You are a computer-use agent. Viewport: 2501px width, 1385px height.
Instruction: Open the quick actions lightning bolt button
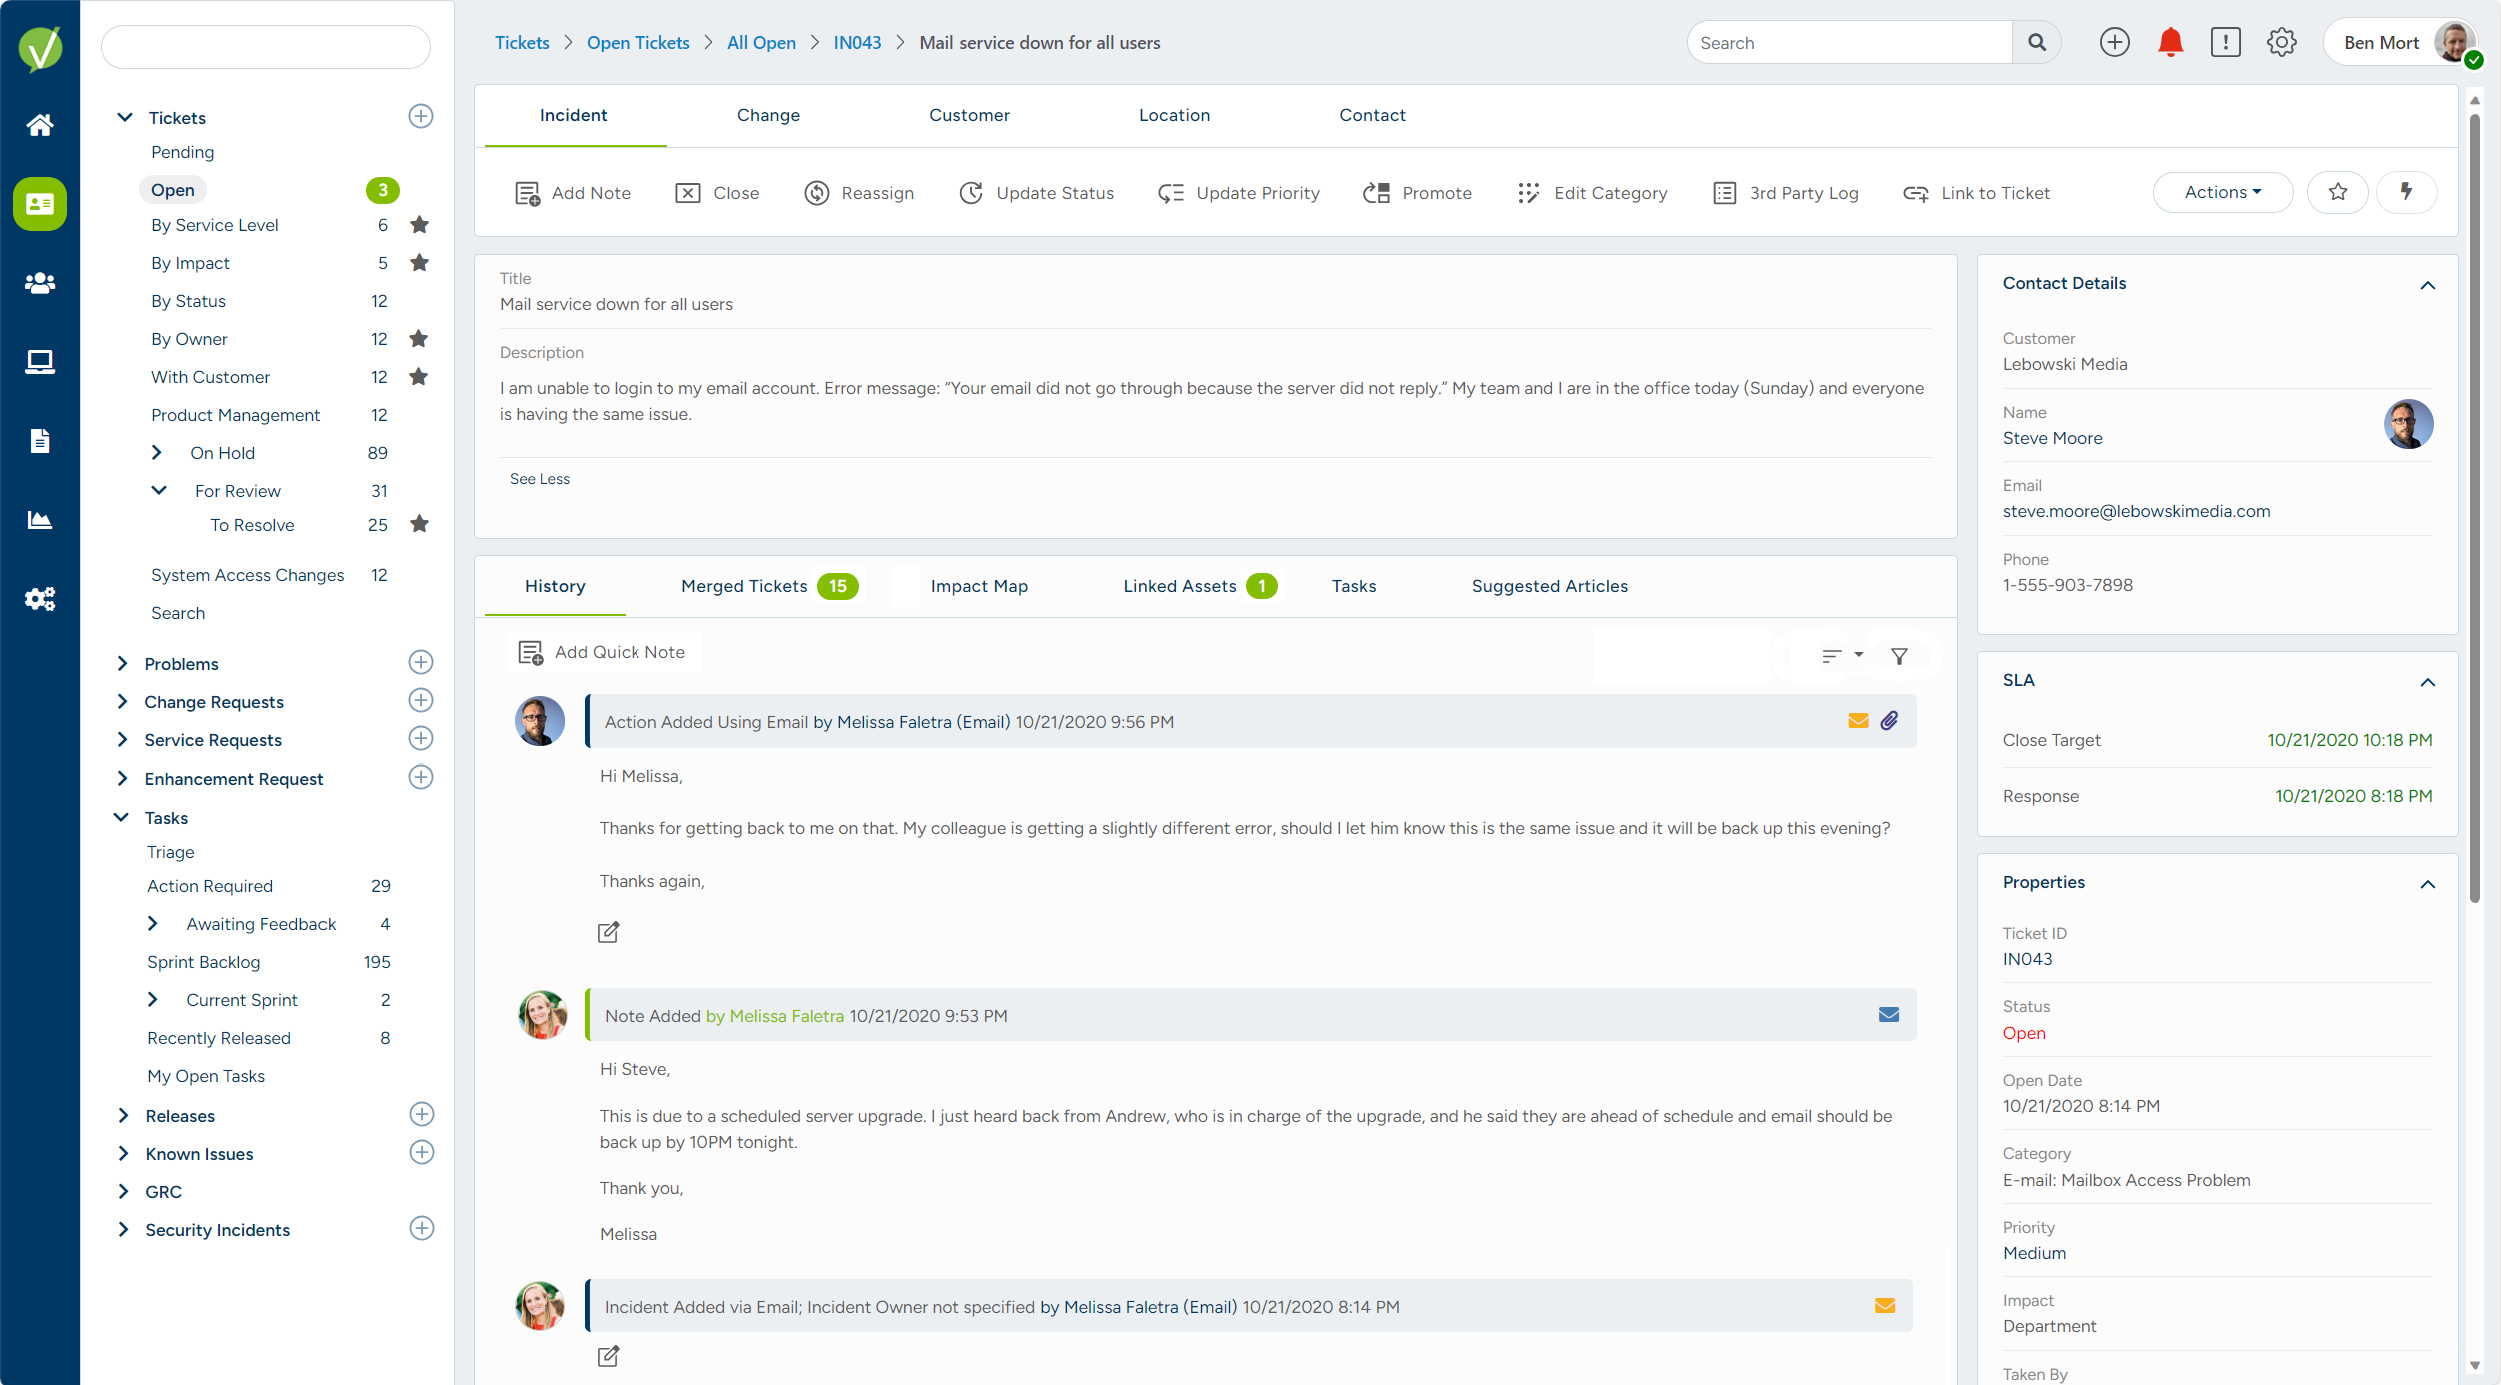pos(2406,192)
